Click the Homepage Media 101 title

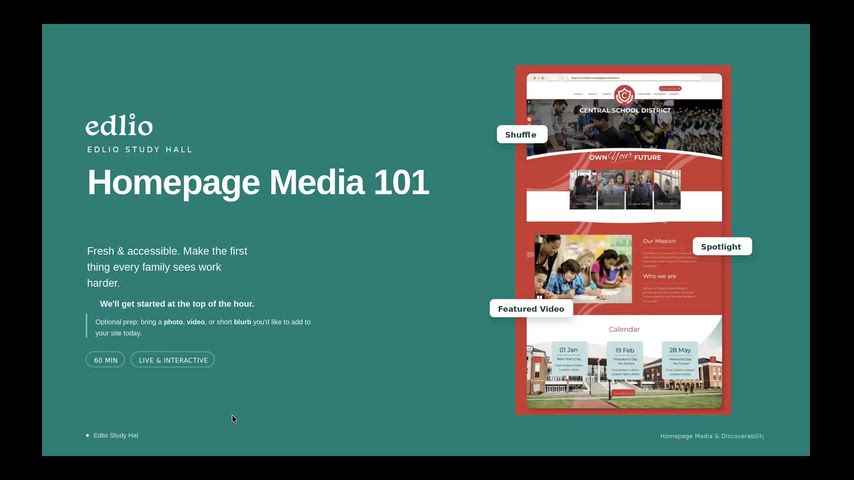pyautogui.click(x=258, y=182)
